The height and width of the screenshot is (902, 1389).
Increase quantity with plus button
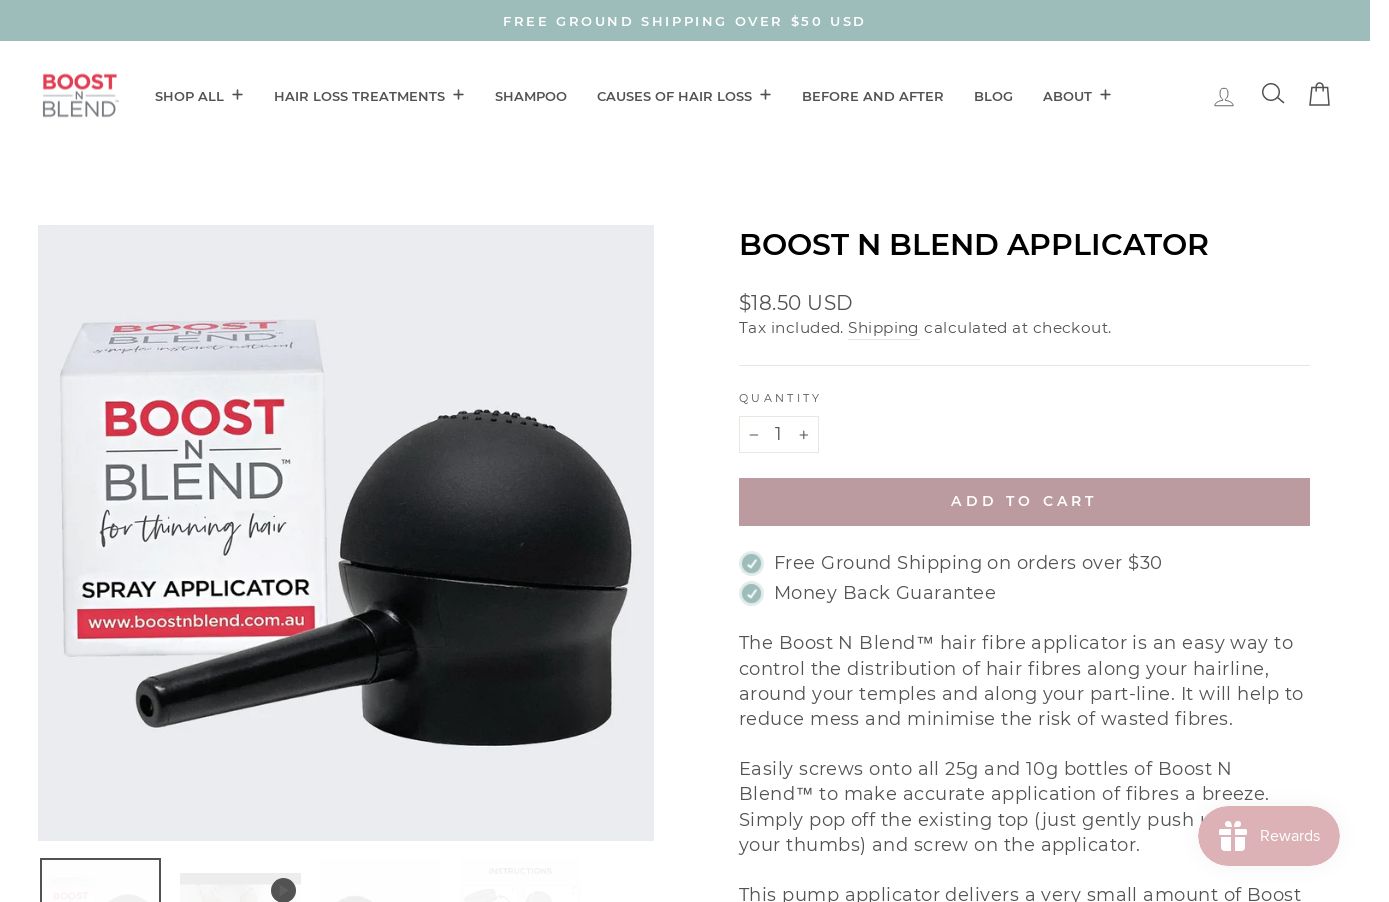(x=804, y=435)
